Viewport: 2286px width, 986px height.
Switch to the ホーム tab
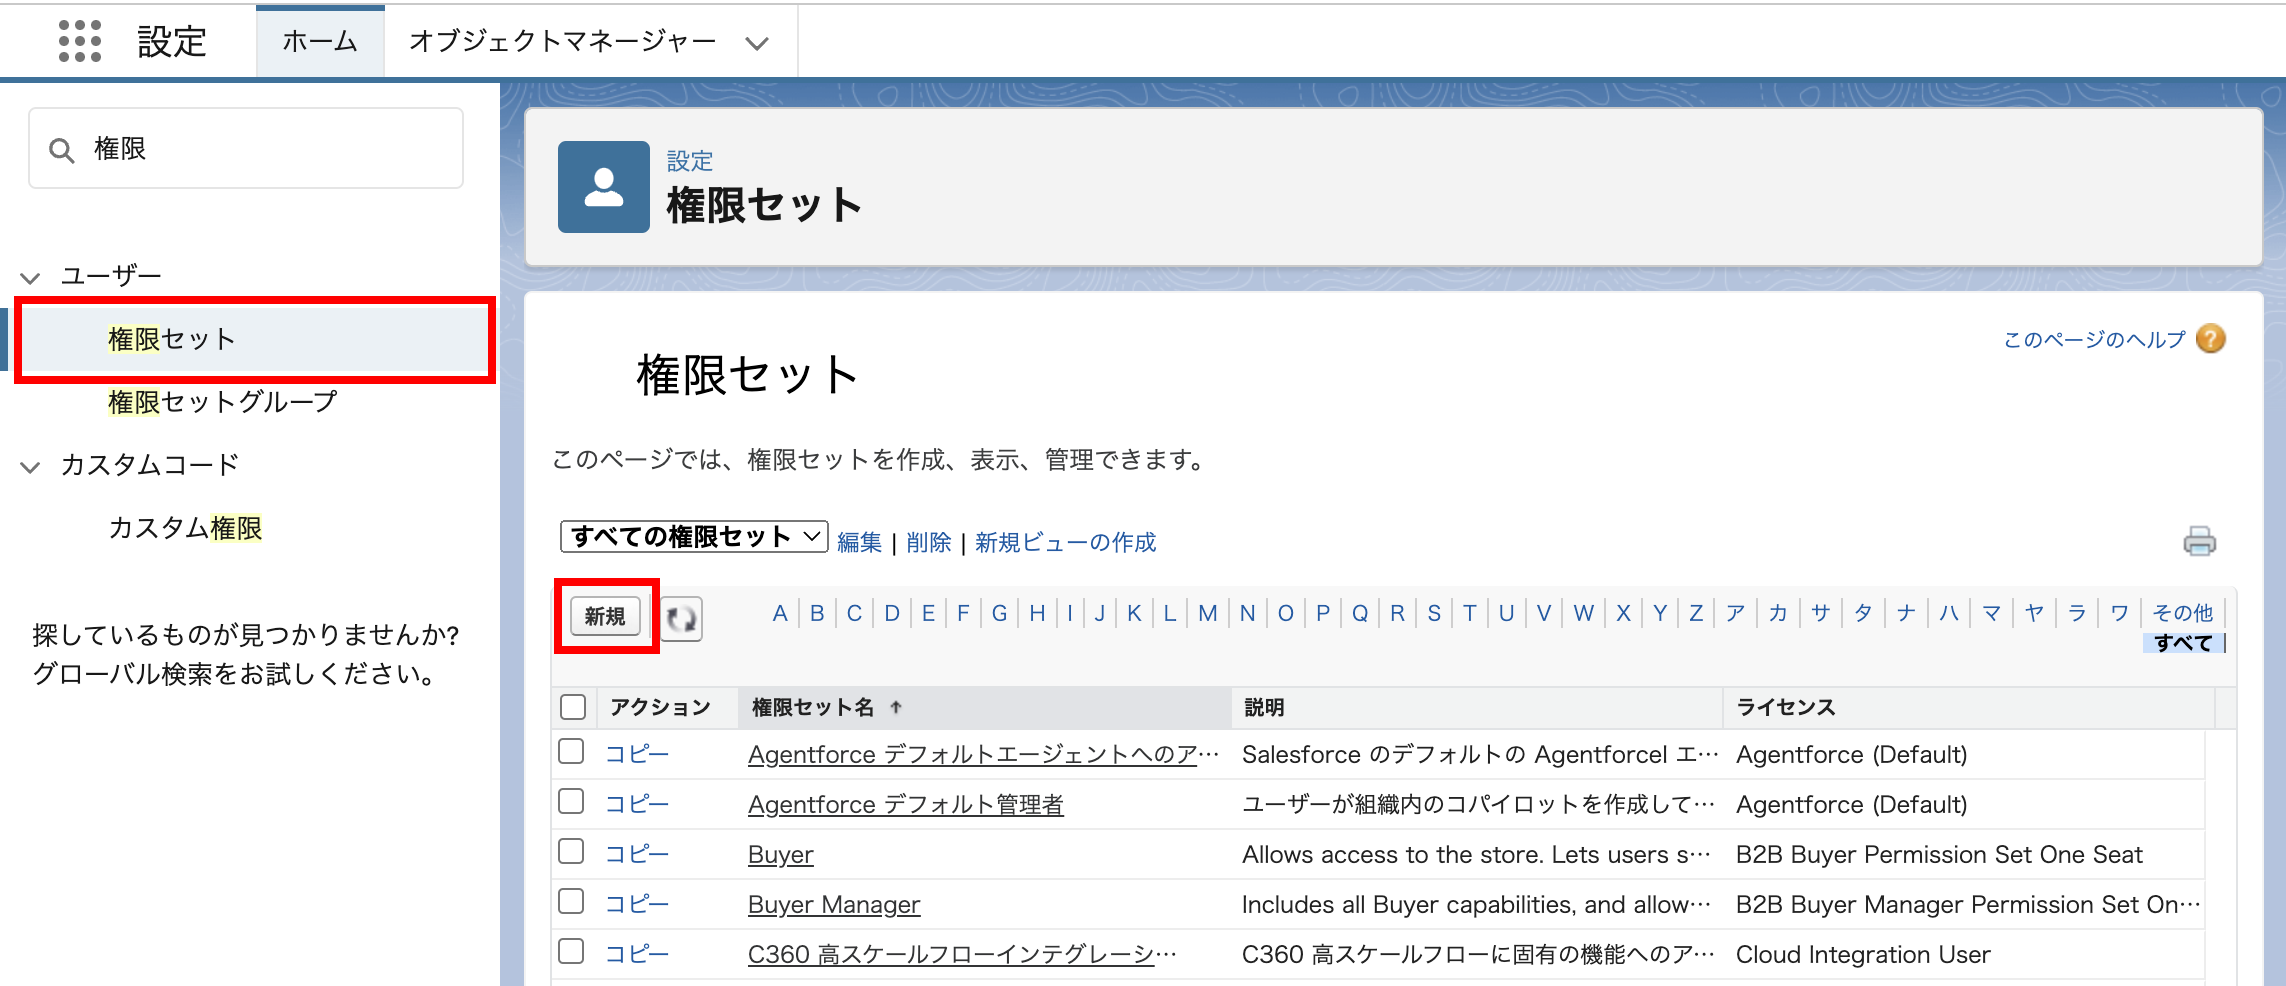[320, 41]
